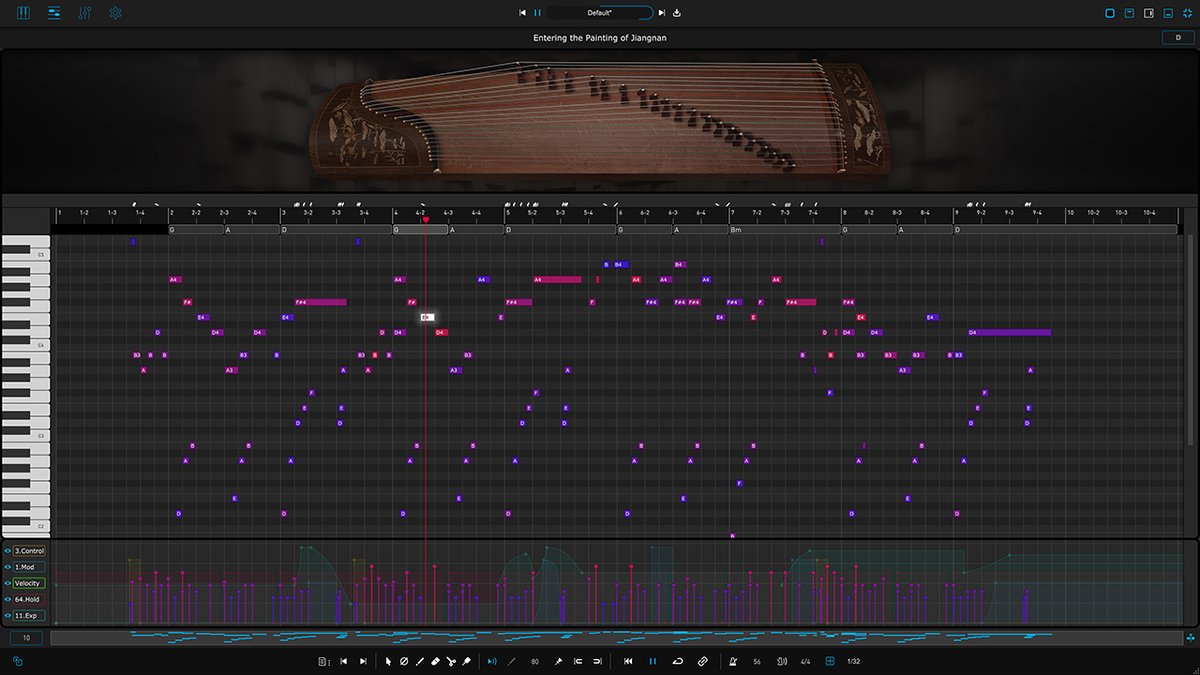This screenshot has height=675, width=1200.
Task: Hide the 3.Control lane eye icon
Action: pos(8,551)
